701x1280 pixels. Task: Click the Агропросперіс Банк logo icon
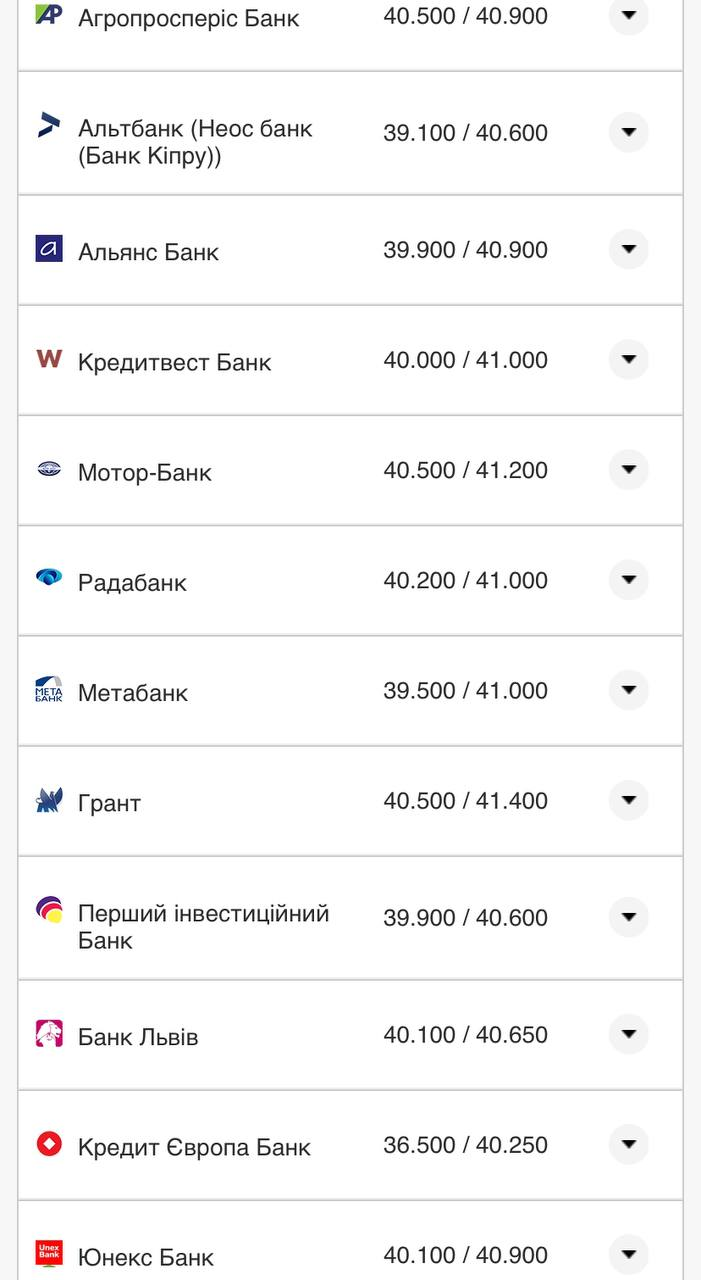coord(49,14)
